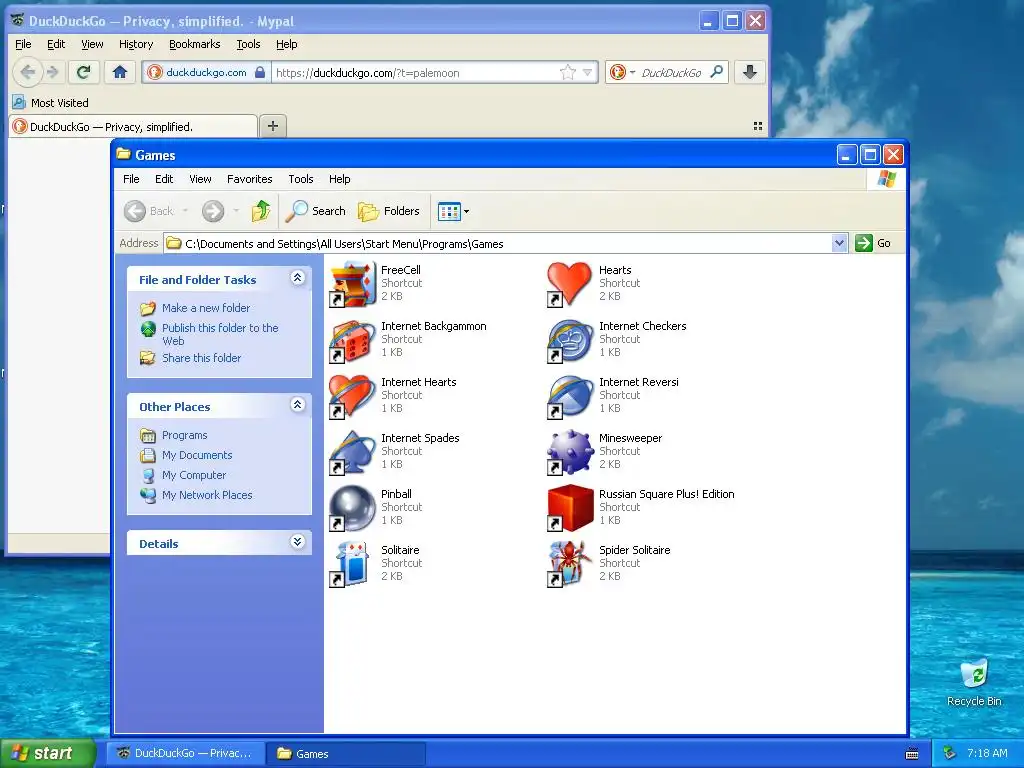The width and height of the screenshot is (1024, 768).
Task: Select the Hearts shortcut icon
Action: (569, 284)
